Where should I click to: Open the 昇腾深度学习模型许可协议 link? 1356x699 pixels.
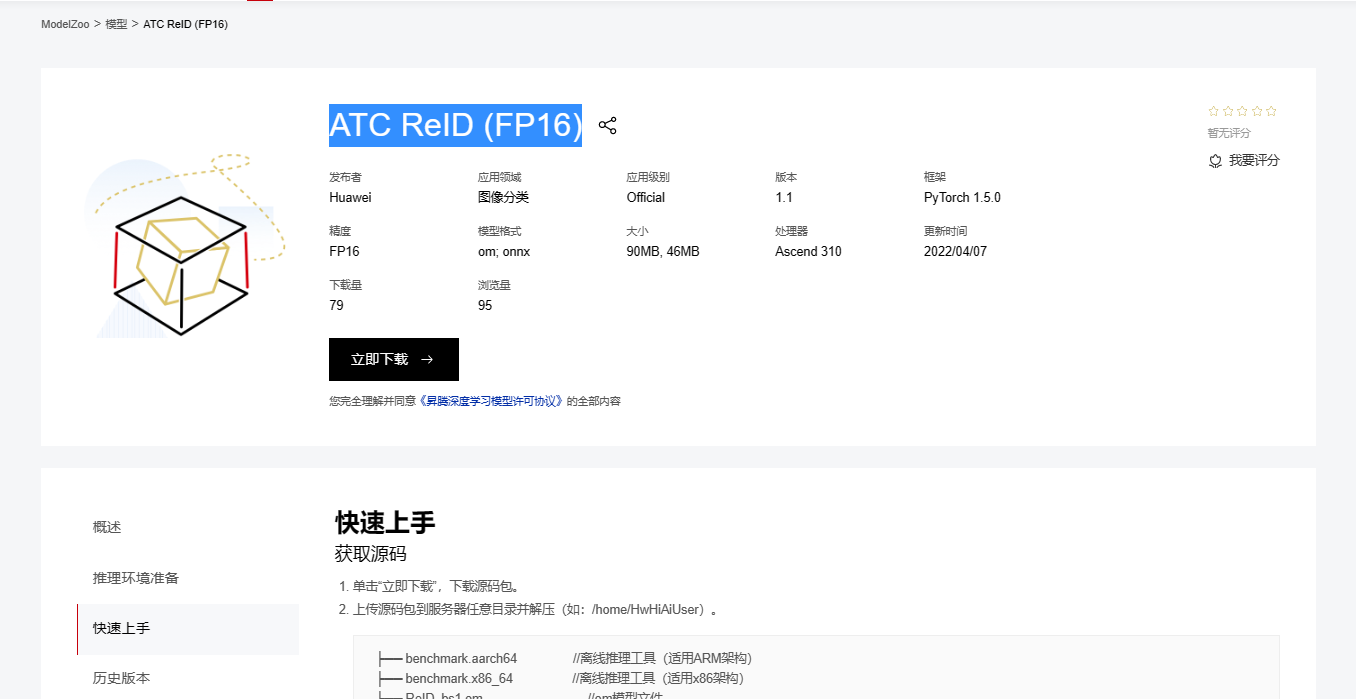(x=491, y=401)
